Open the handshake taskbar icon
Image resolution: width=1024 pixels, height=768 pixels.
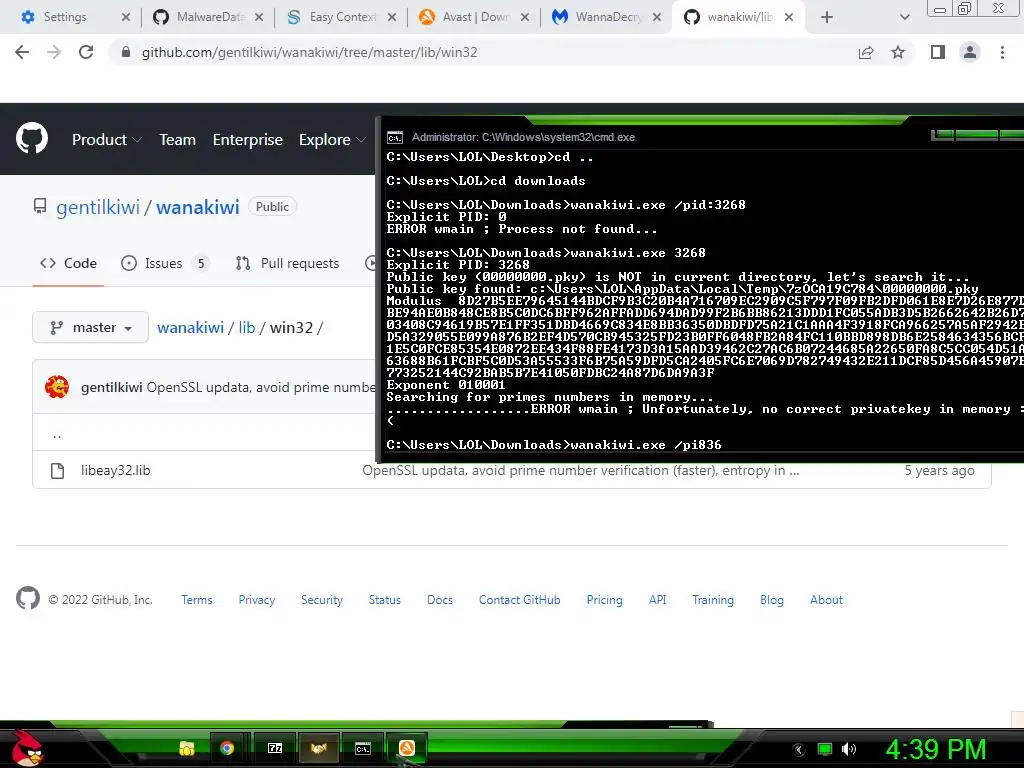pyautogui.click(x=318, y=748)
